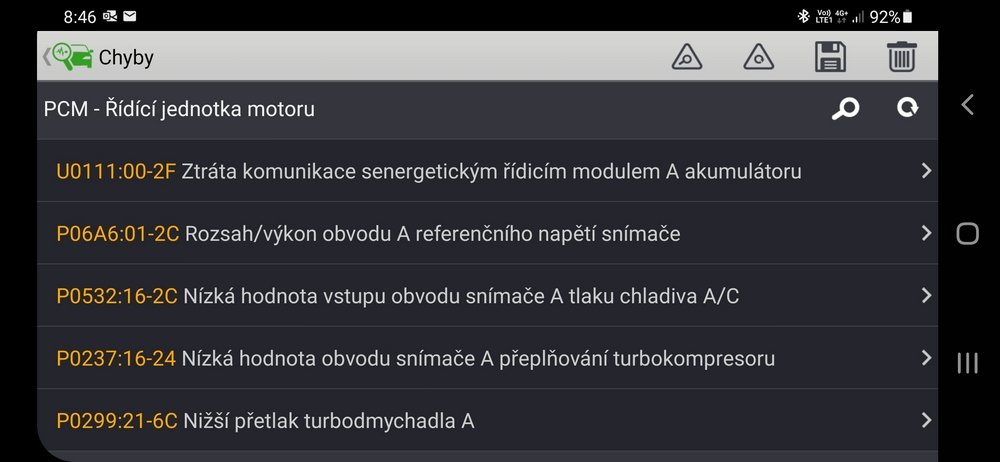Tap the Chyby screen title

click(126, 58)
